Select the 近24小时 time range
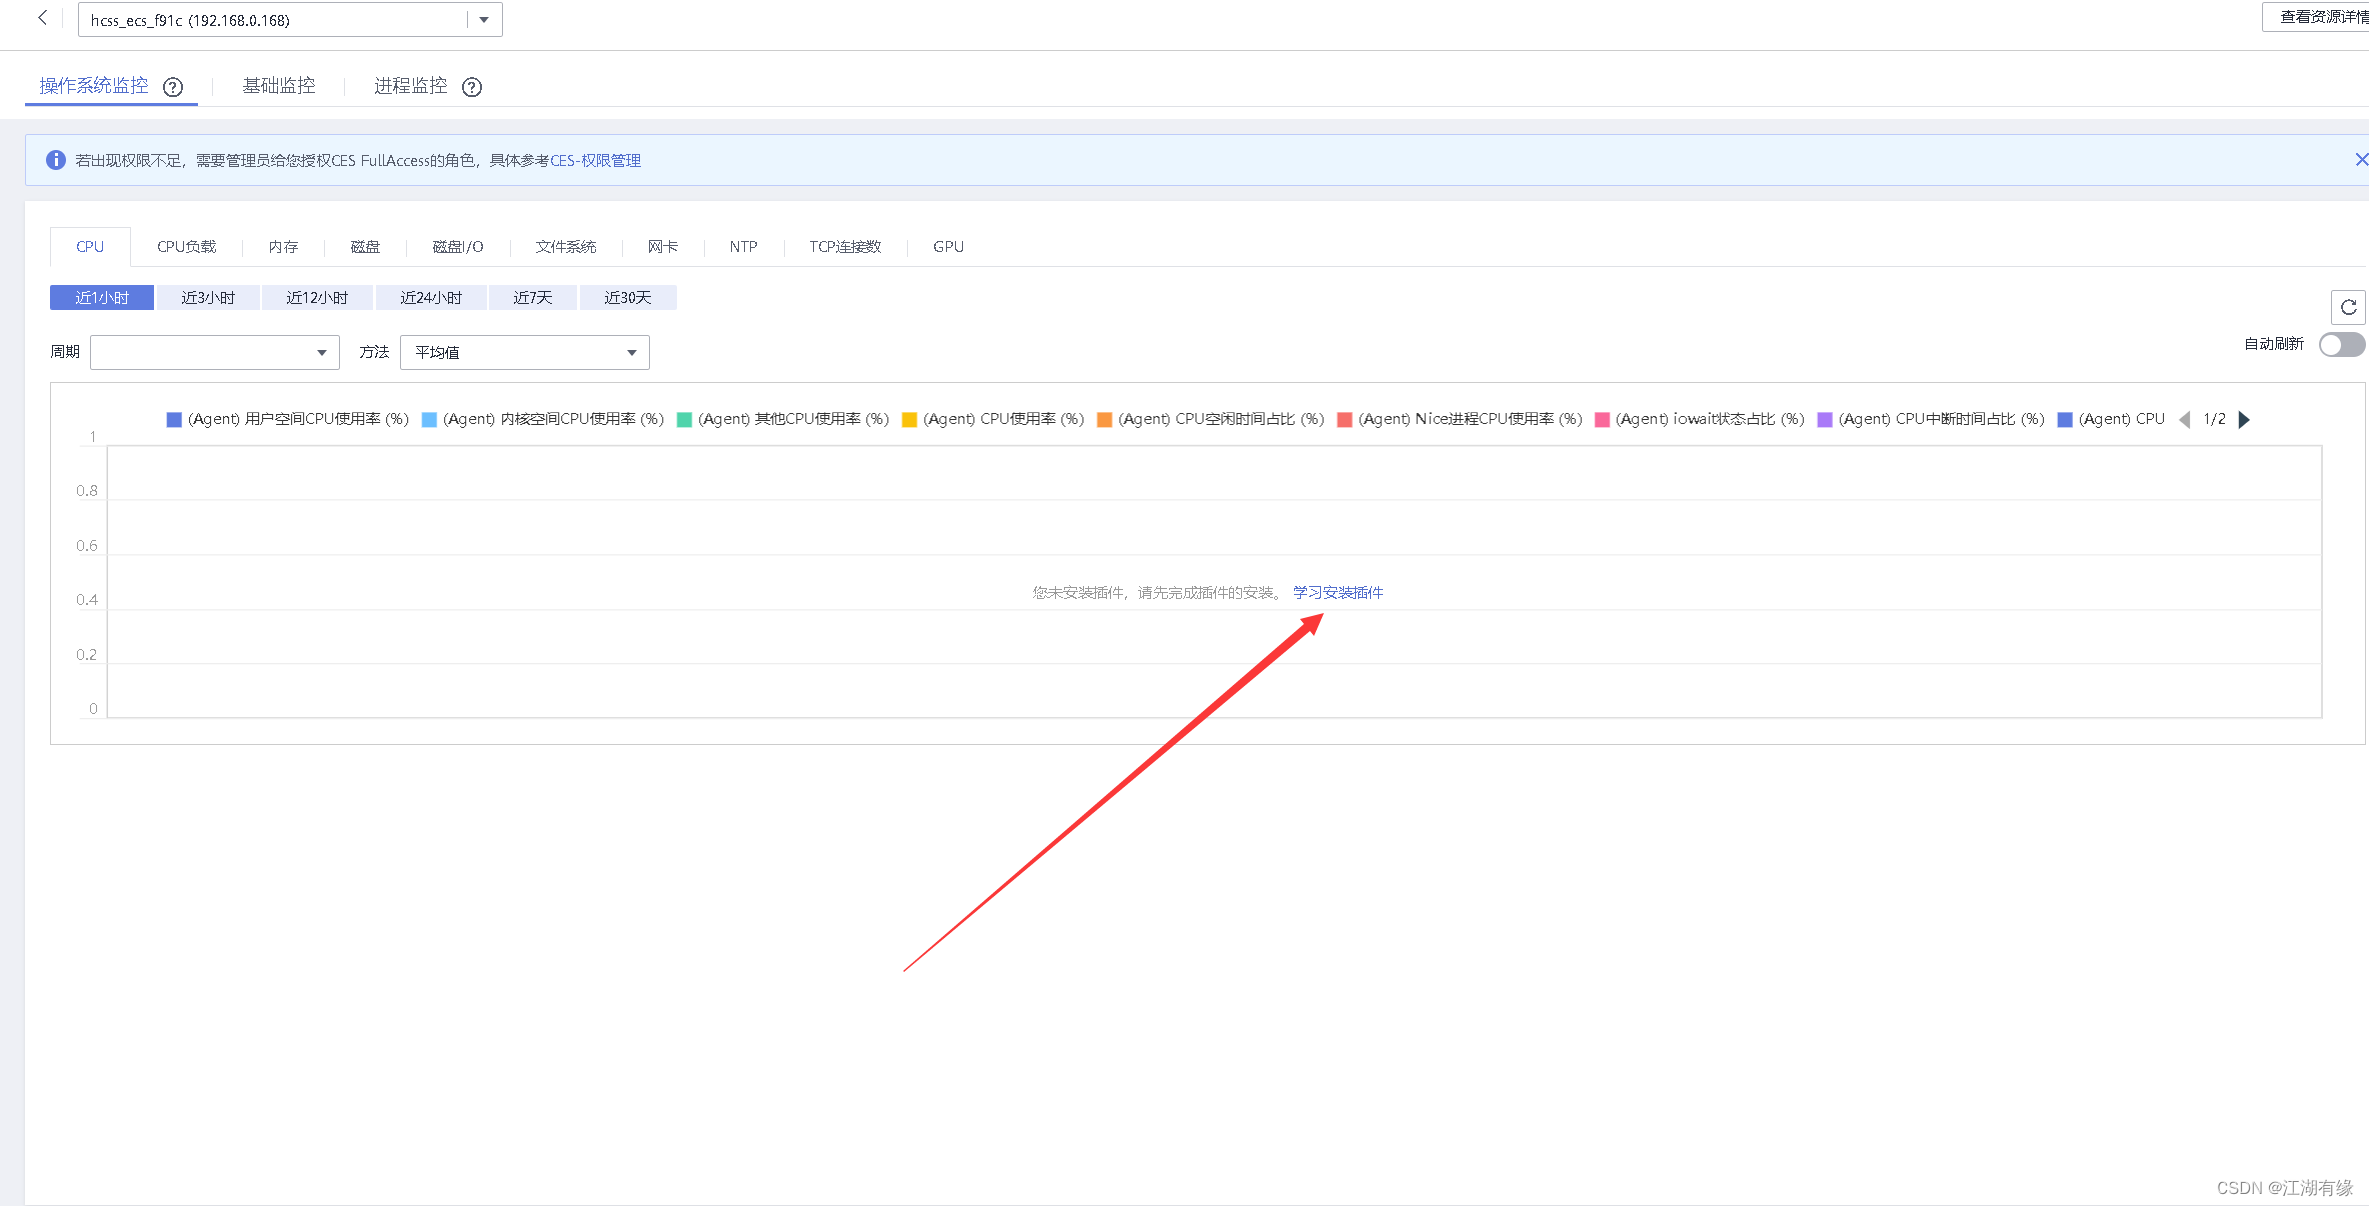The image size is (2369, 1206). point(431,298)
